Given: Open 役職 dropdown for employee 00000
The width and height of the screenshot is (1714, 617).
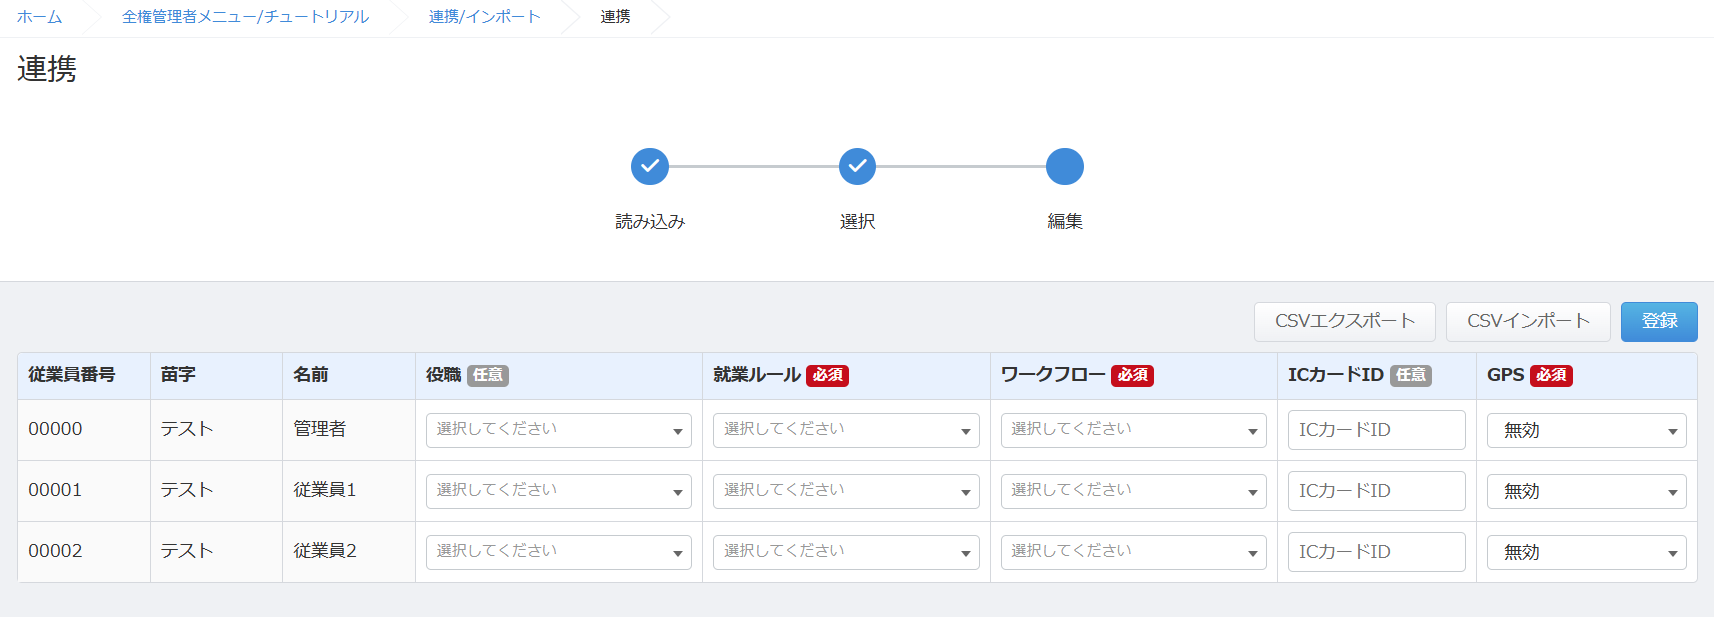Looking at the screenshot, I should (x=558, y=430).
